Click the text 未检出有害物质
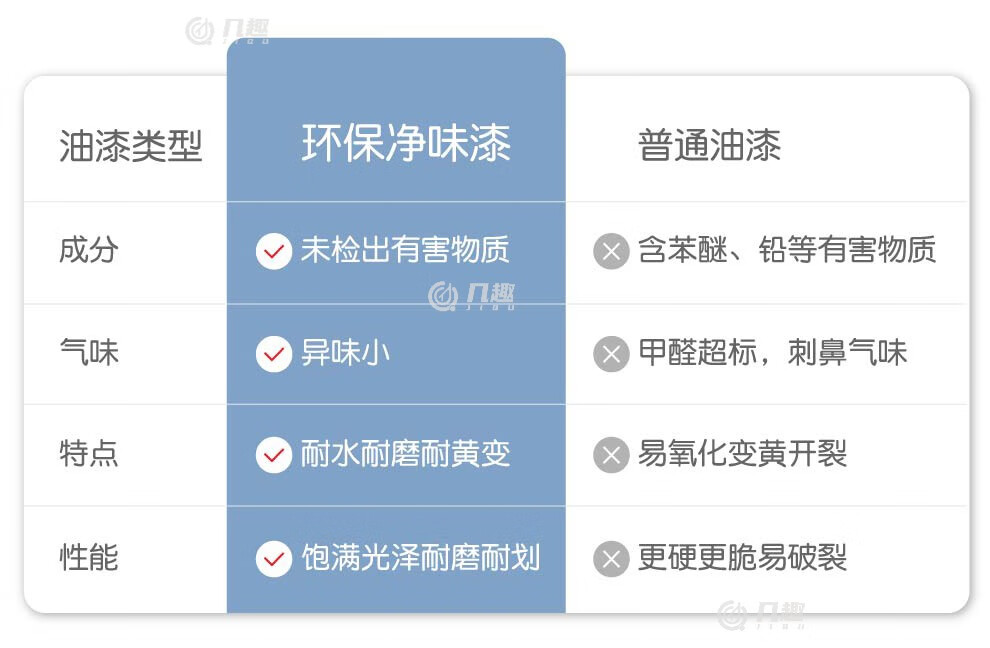 (x=405, y=249)
